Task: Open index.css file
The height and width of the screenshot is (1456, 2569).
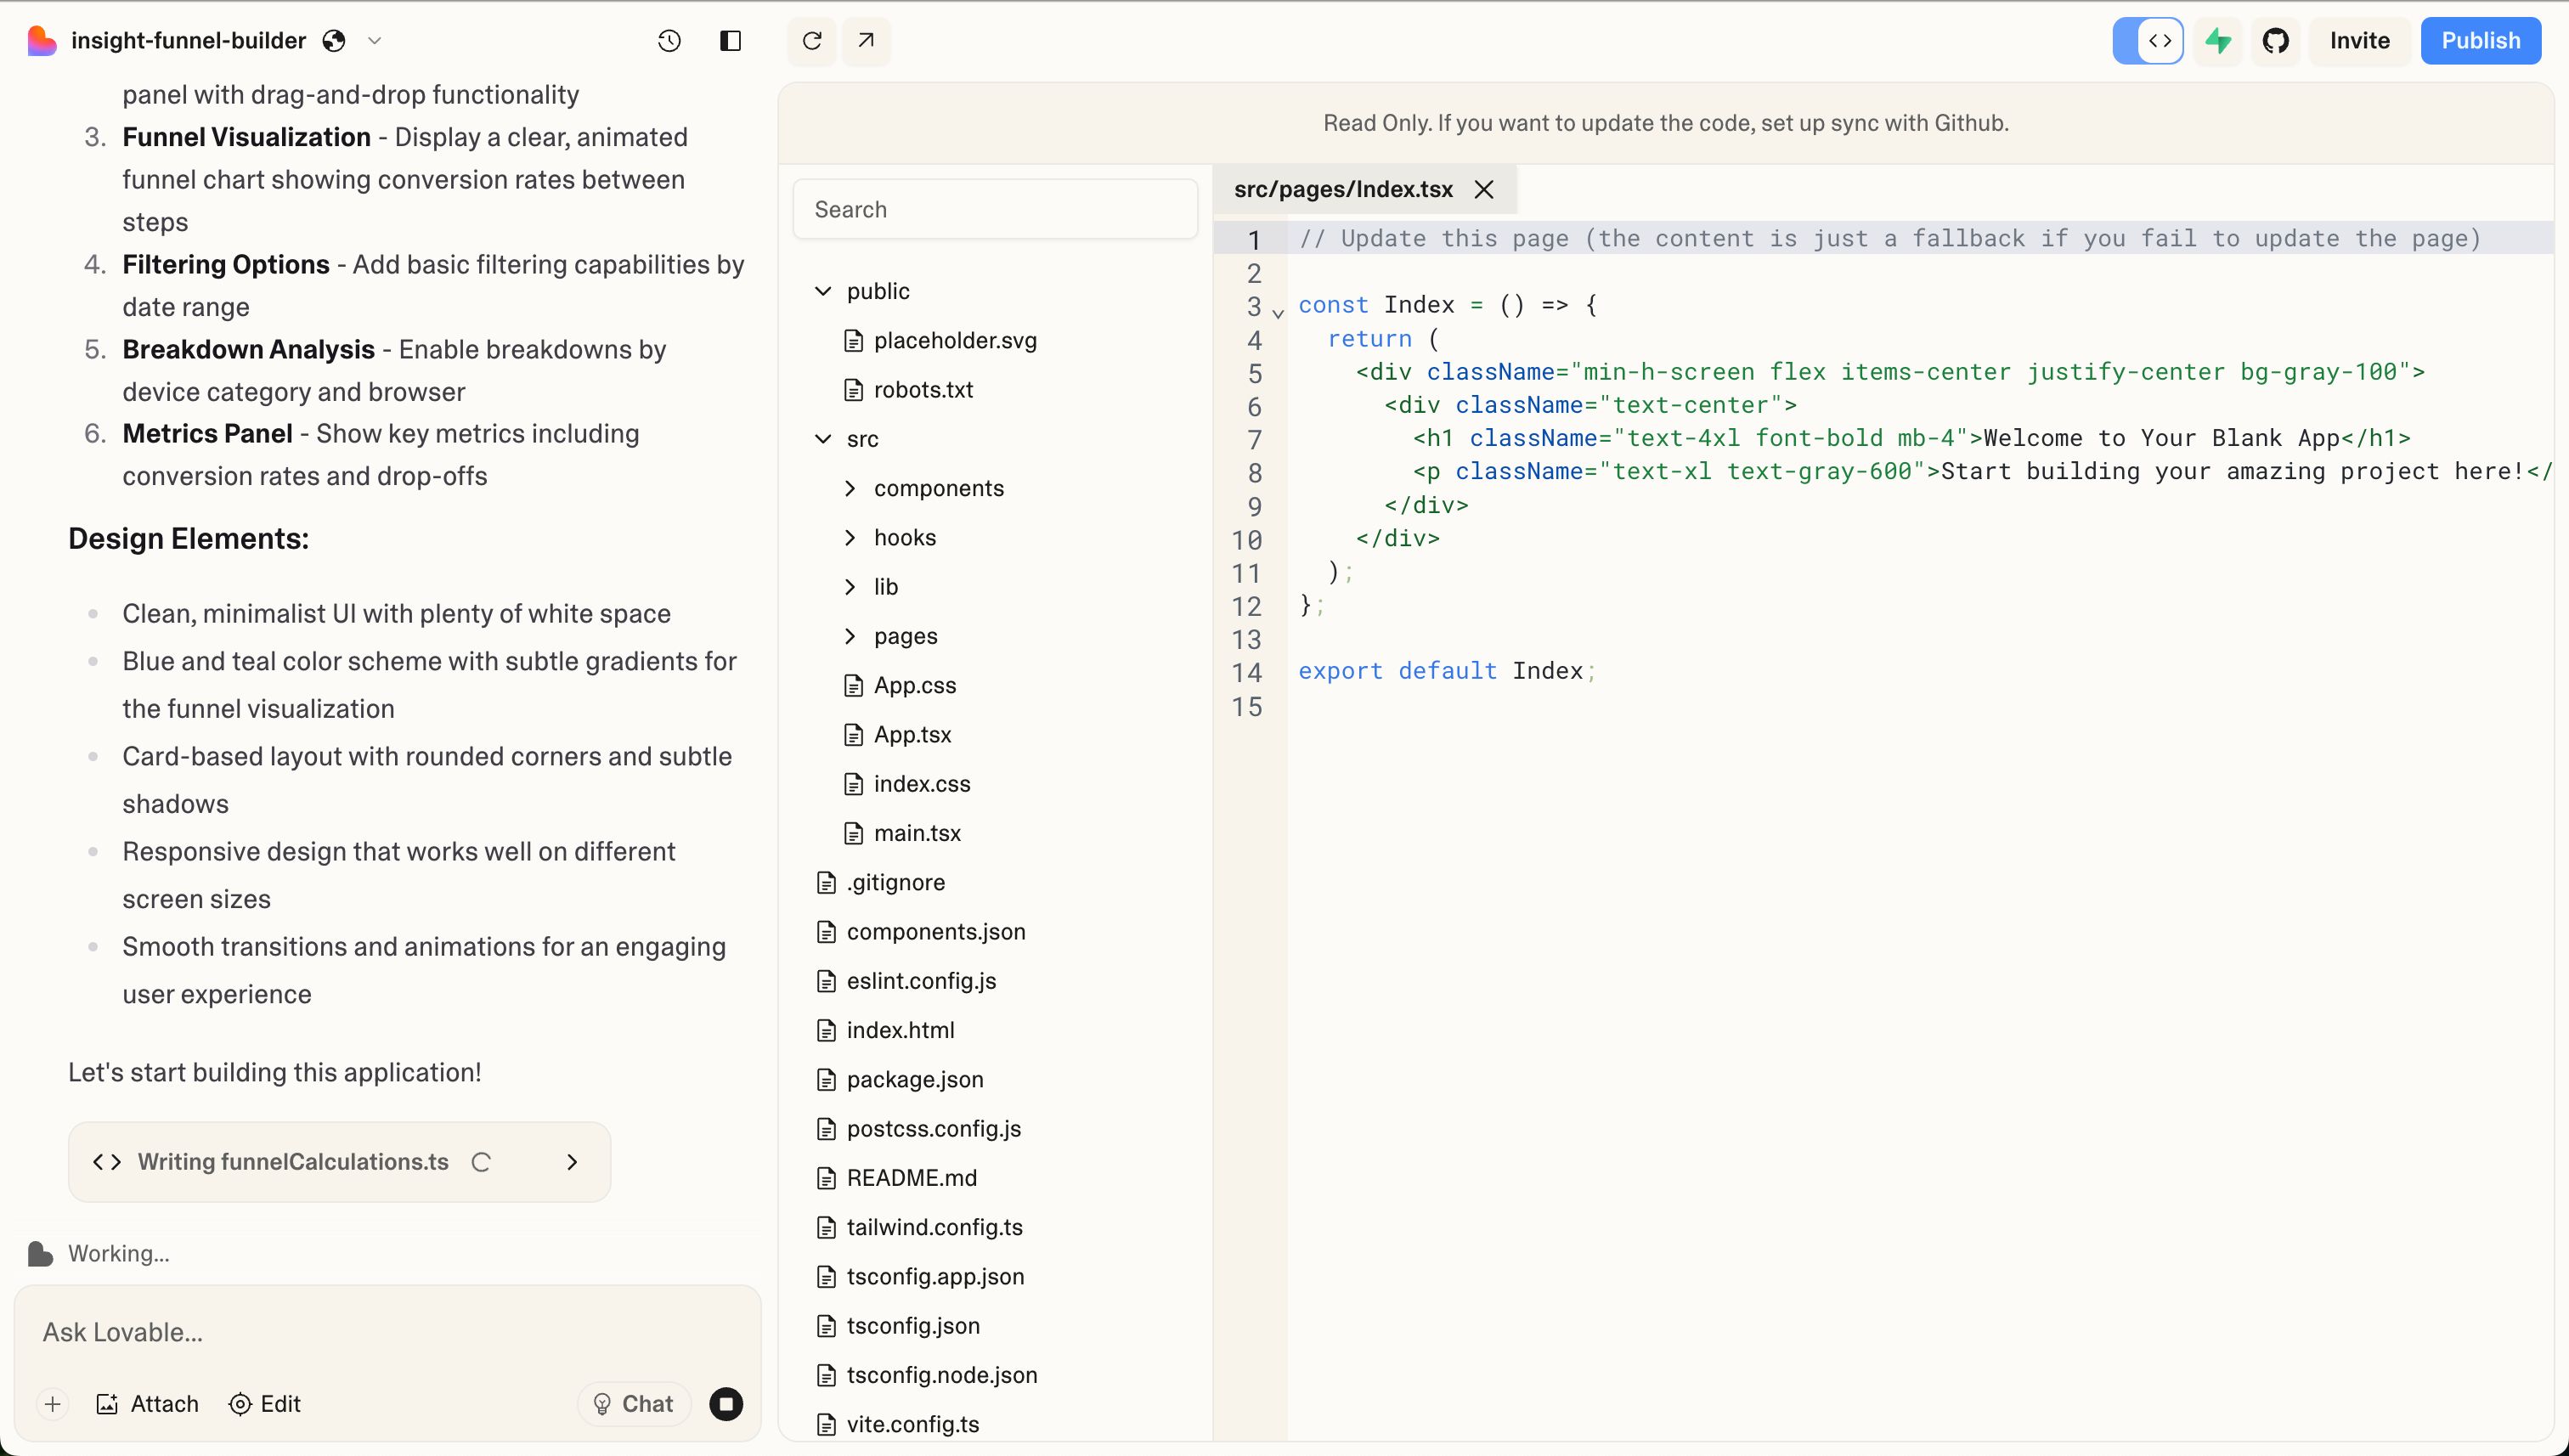Action: pyautogui.click(x=908, y=784)
